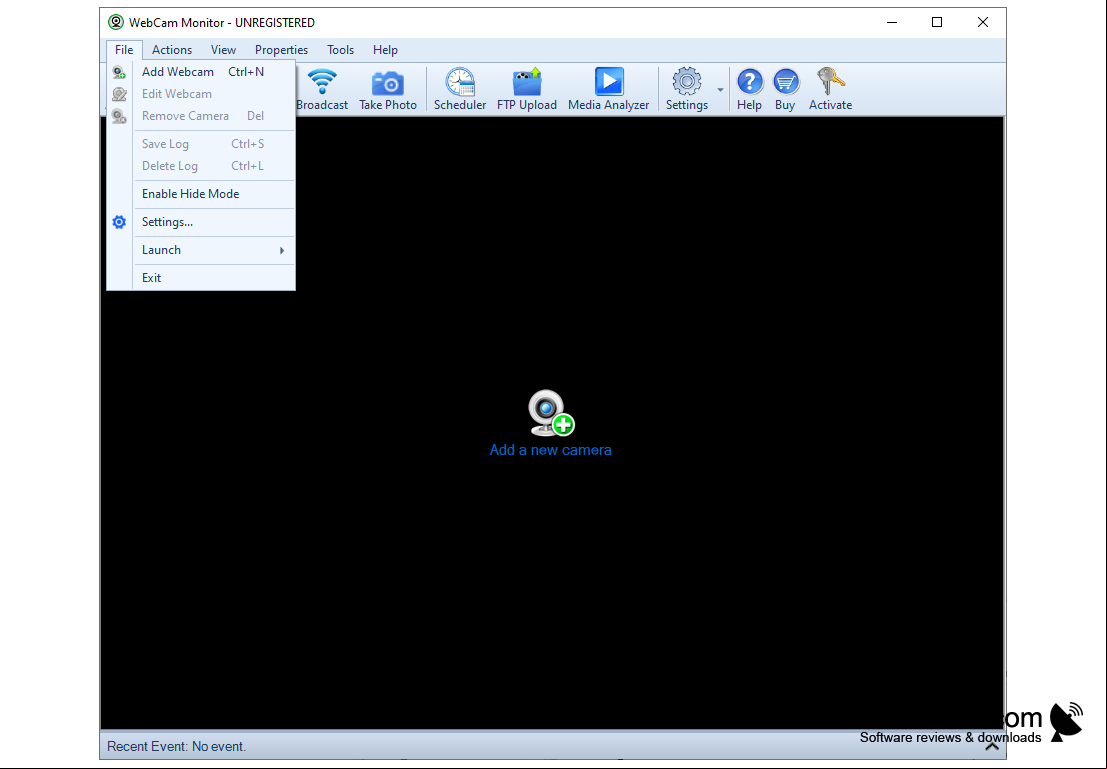Open FTP Upload from toolbar
The height and width of the screenshot is (769, 1107).
point(527,90)
